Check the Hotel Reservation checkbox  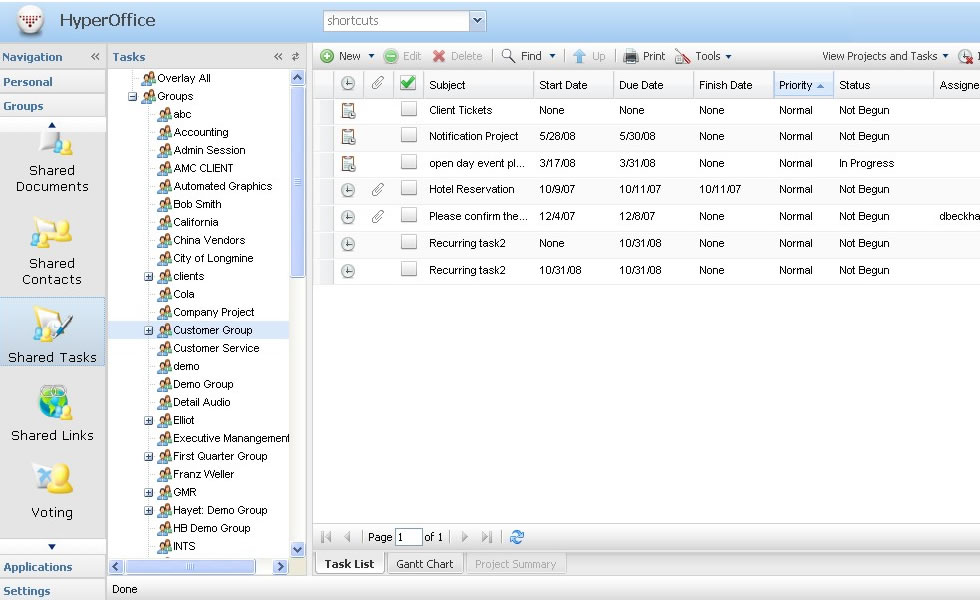[409, 188]
